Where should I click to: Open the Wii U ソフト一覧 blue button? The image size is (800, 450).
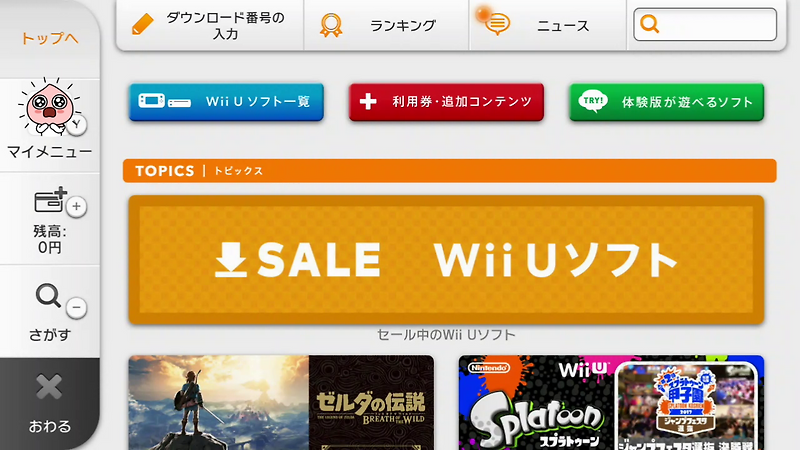click(x=227, y=102)
